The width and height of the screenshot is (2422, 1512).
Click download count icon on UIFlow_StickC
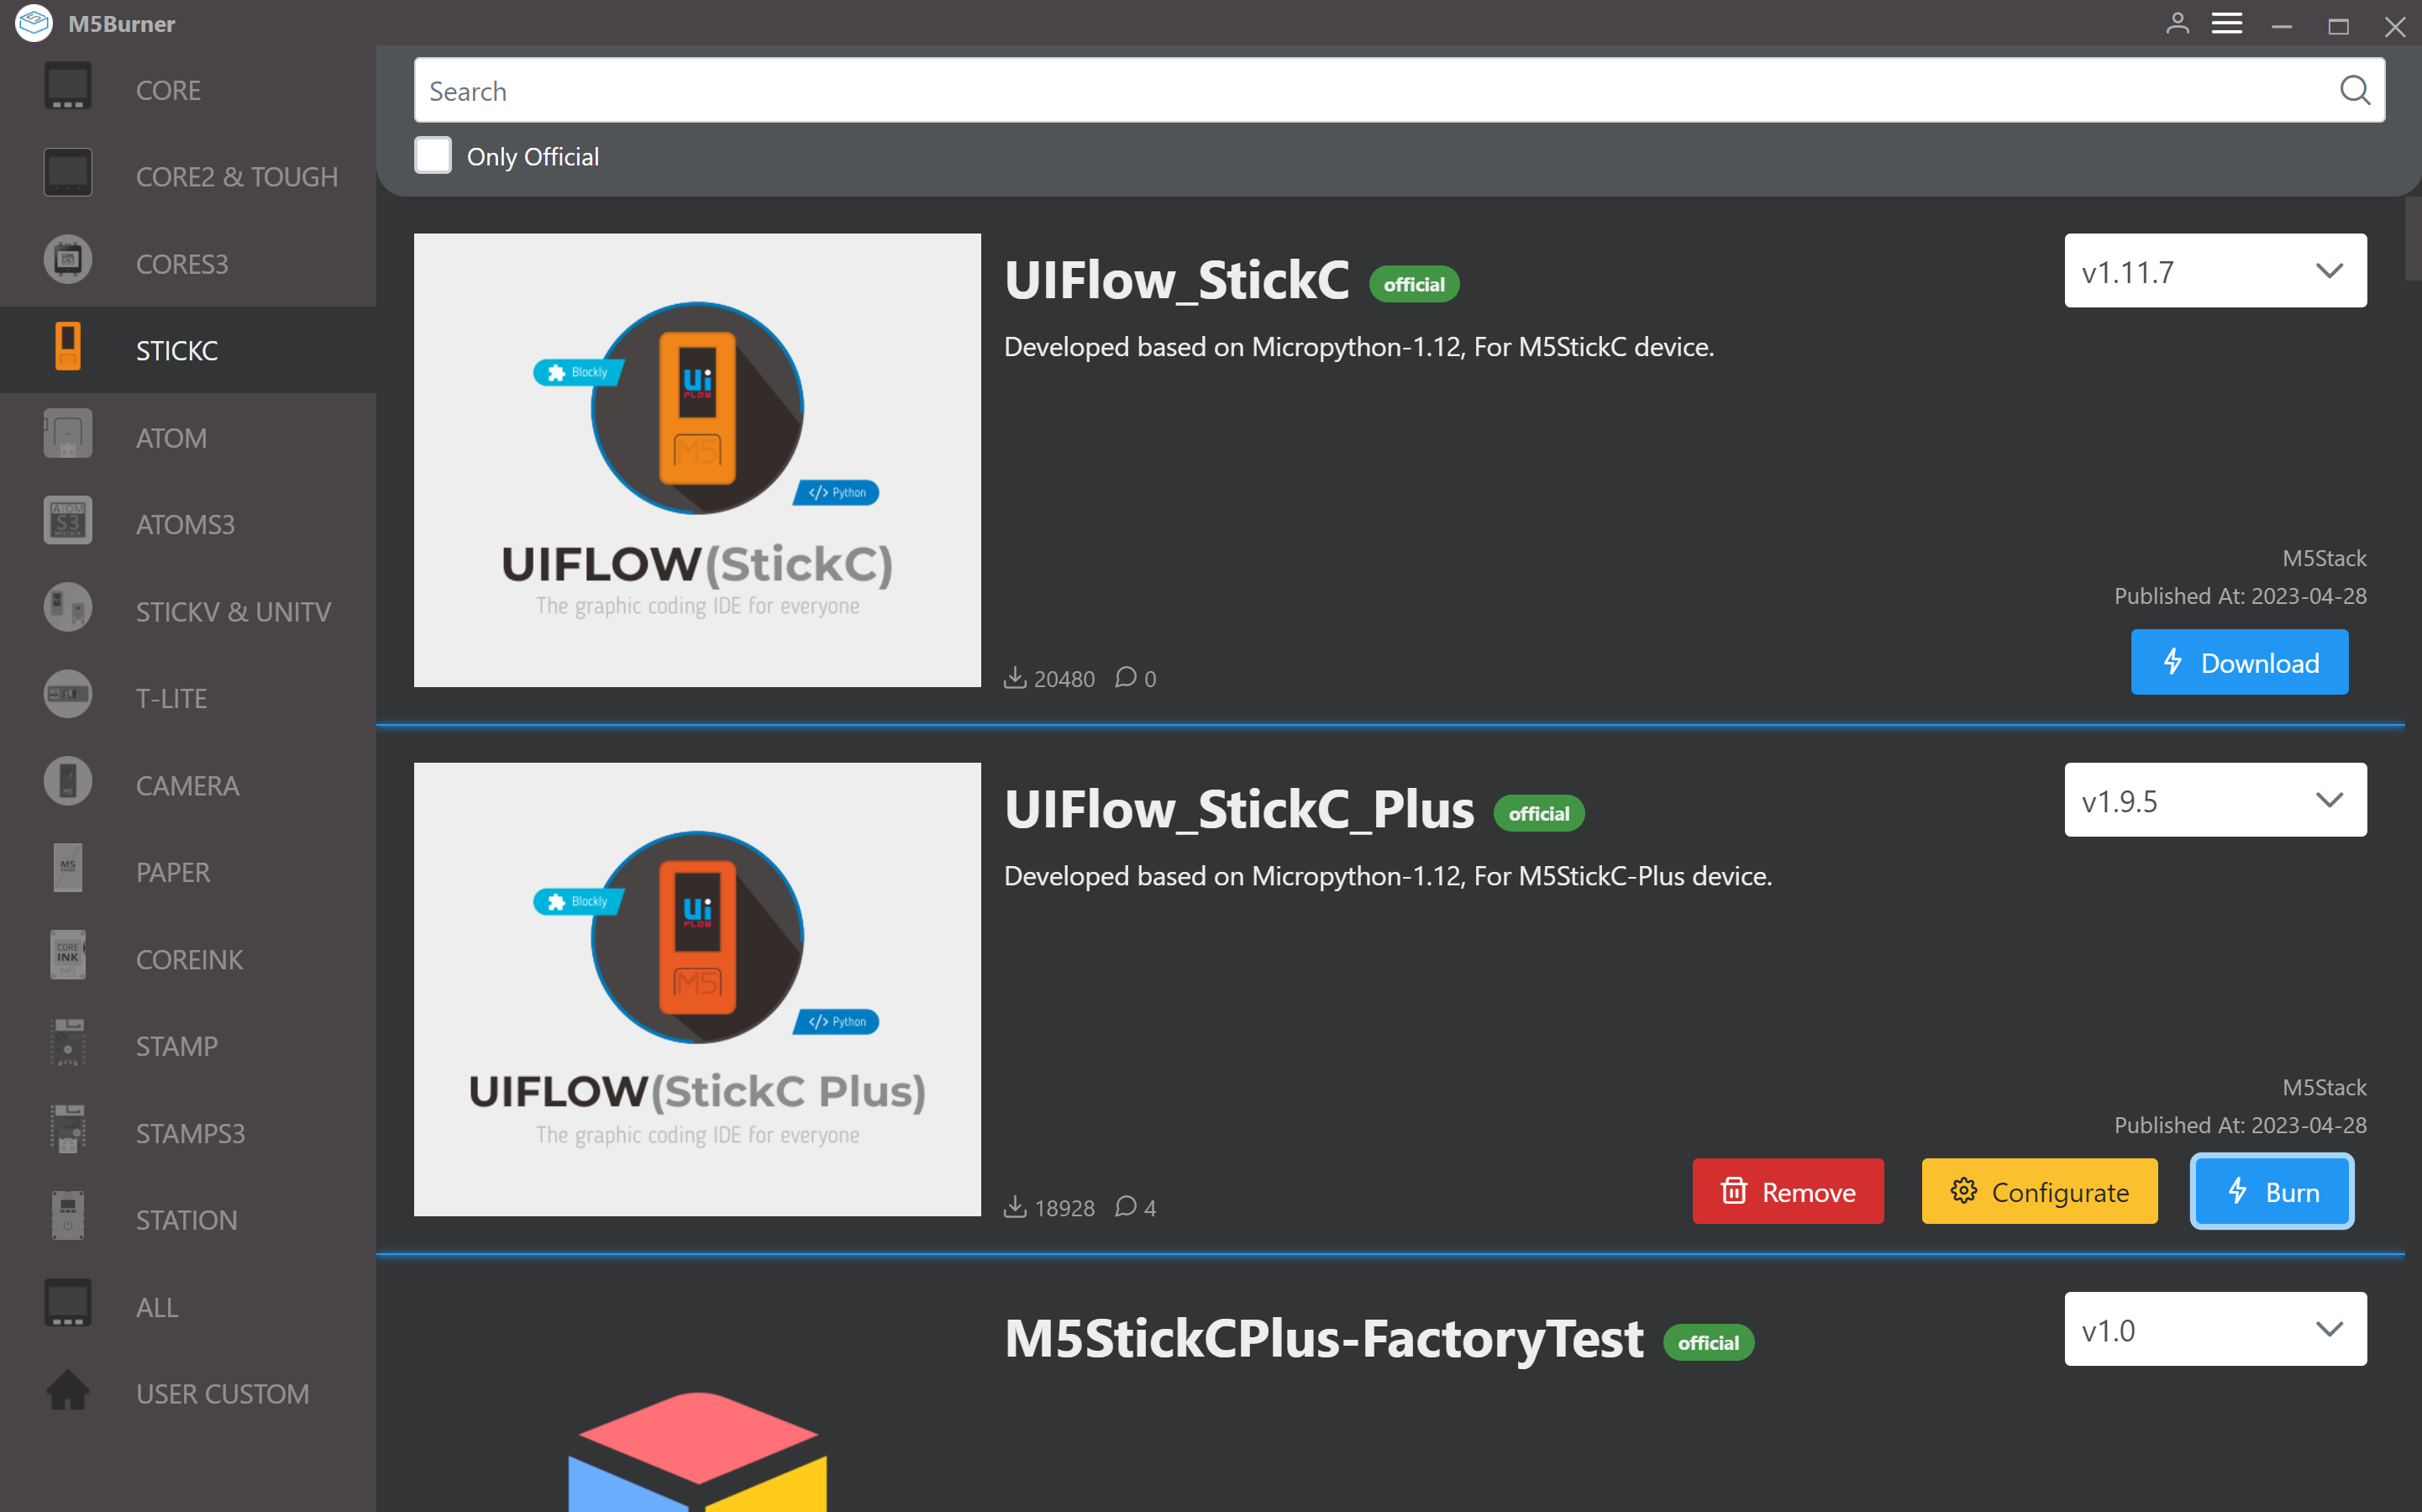(1014, 678)
